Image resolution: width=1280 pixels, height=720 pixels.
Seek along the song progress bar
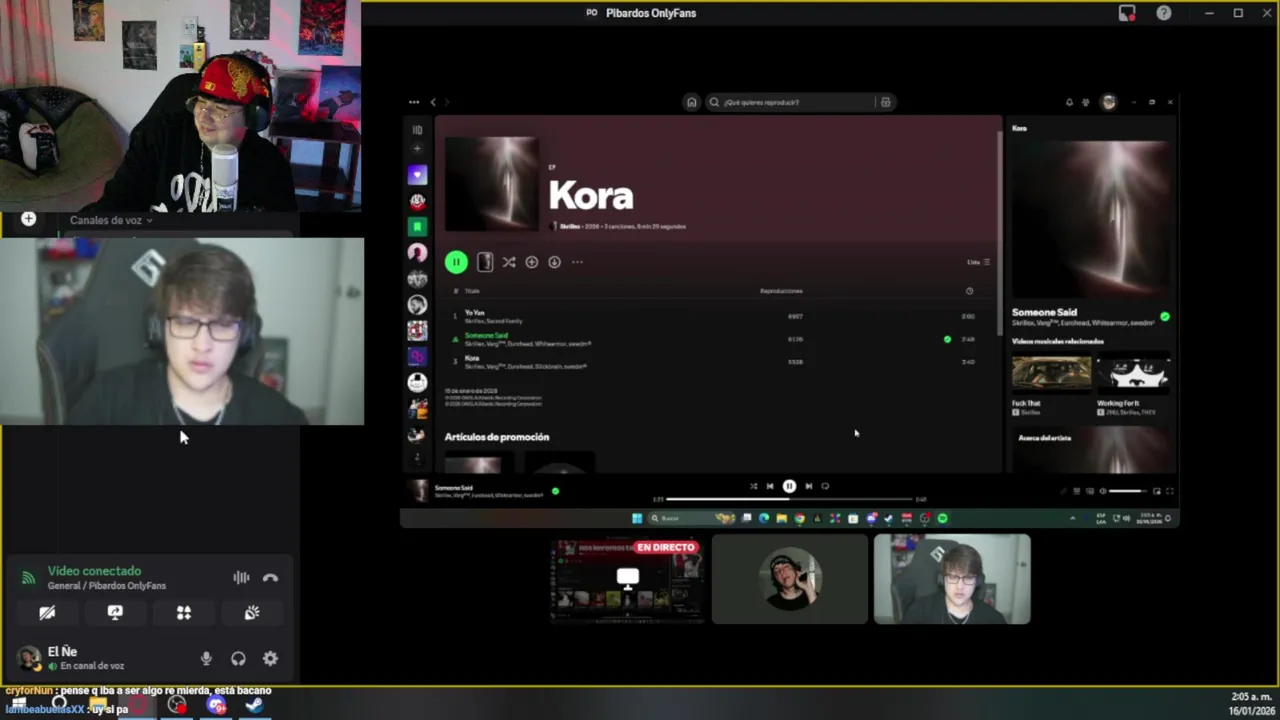pos(790,498)
